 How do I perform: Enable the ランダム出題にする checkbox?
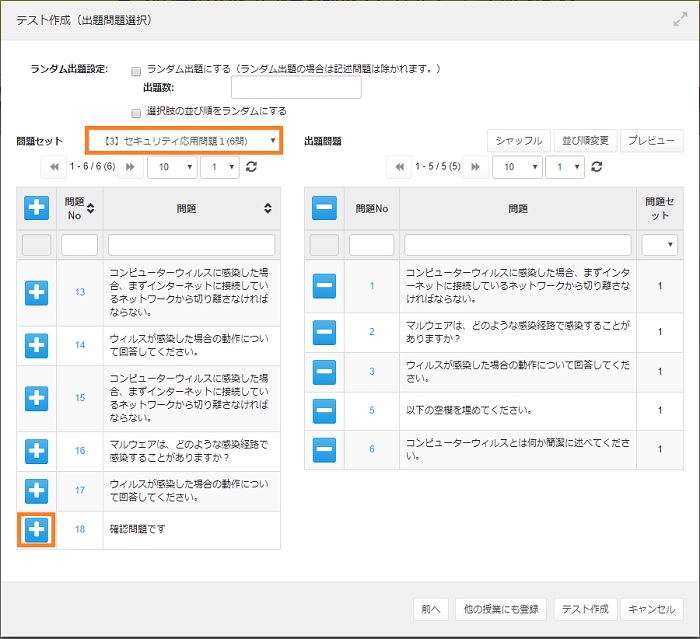pyautogui.click(x=136, y=70)
